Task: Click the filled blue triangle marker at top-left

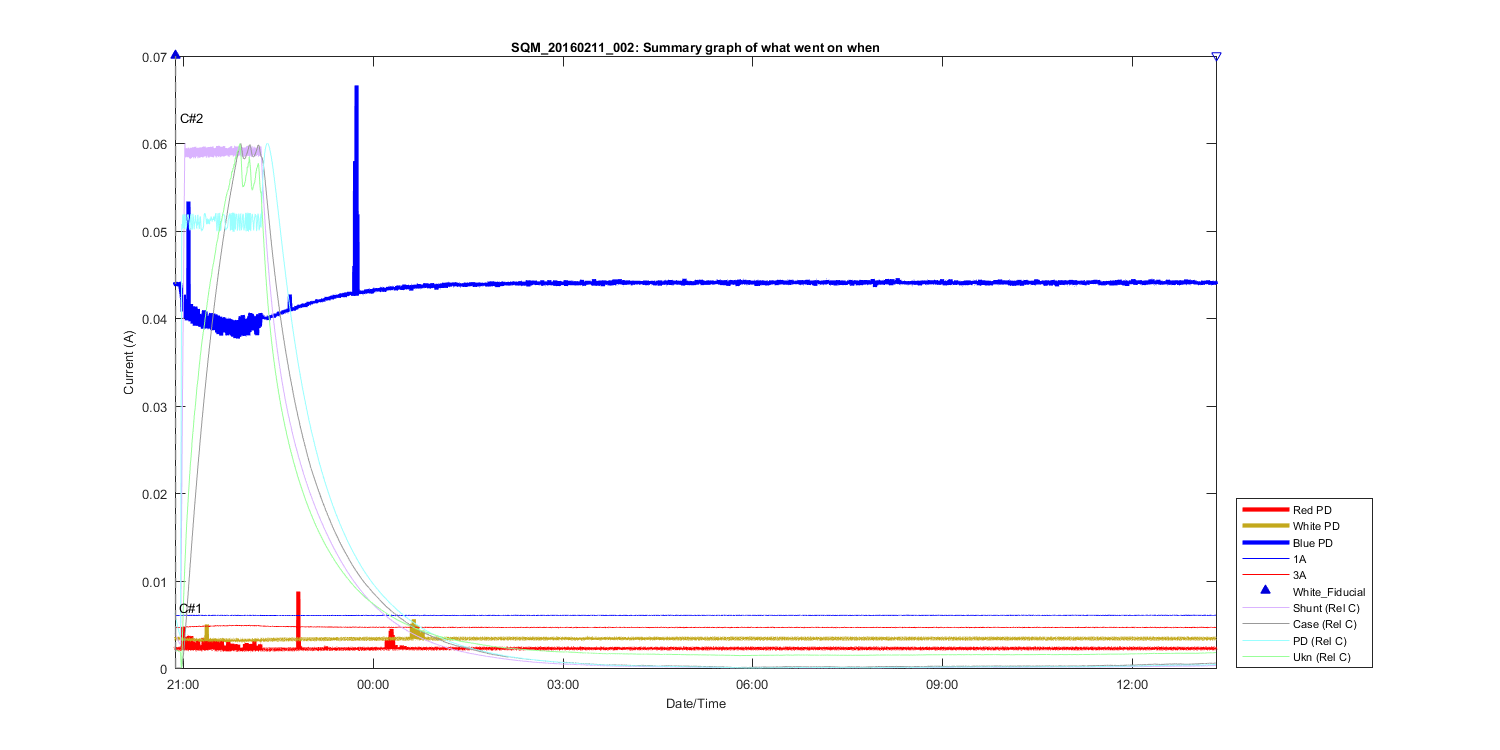Action: (176, 55)
